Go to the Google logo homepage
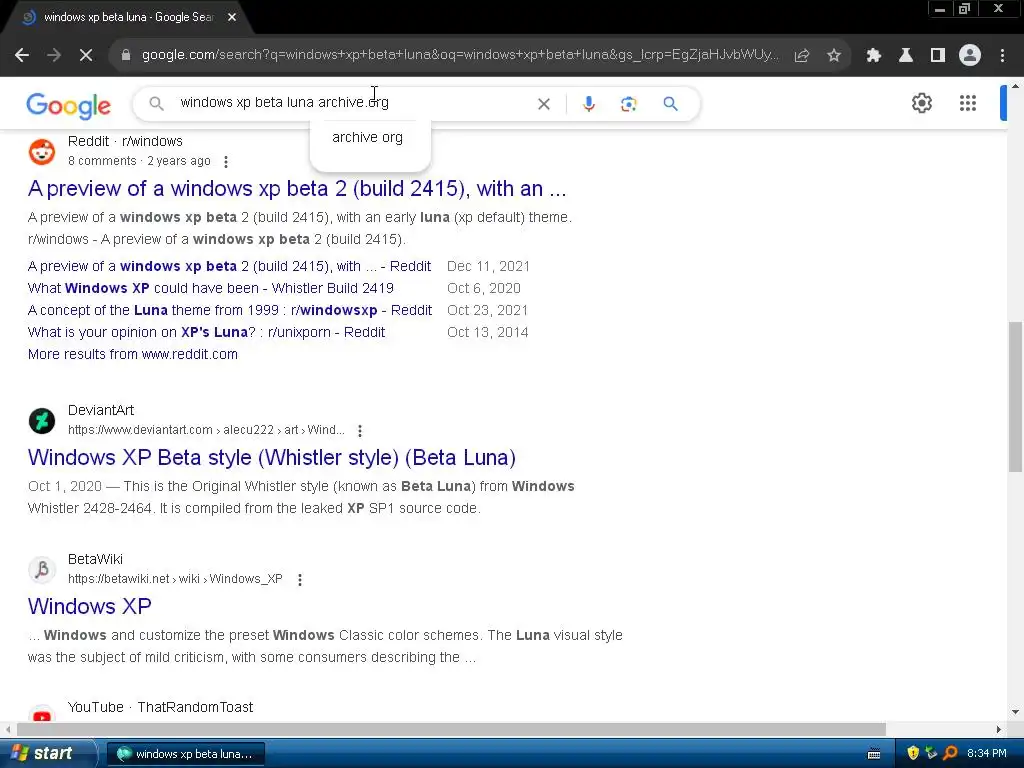 (x=69, y=105)
